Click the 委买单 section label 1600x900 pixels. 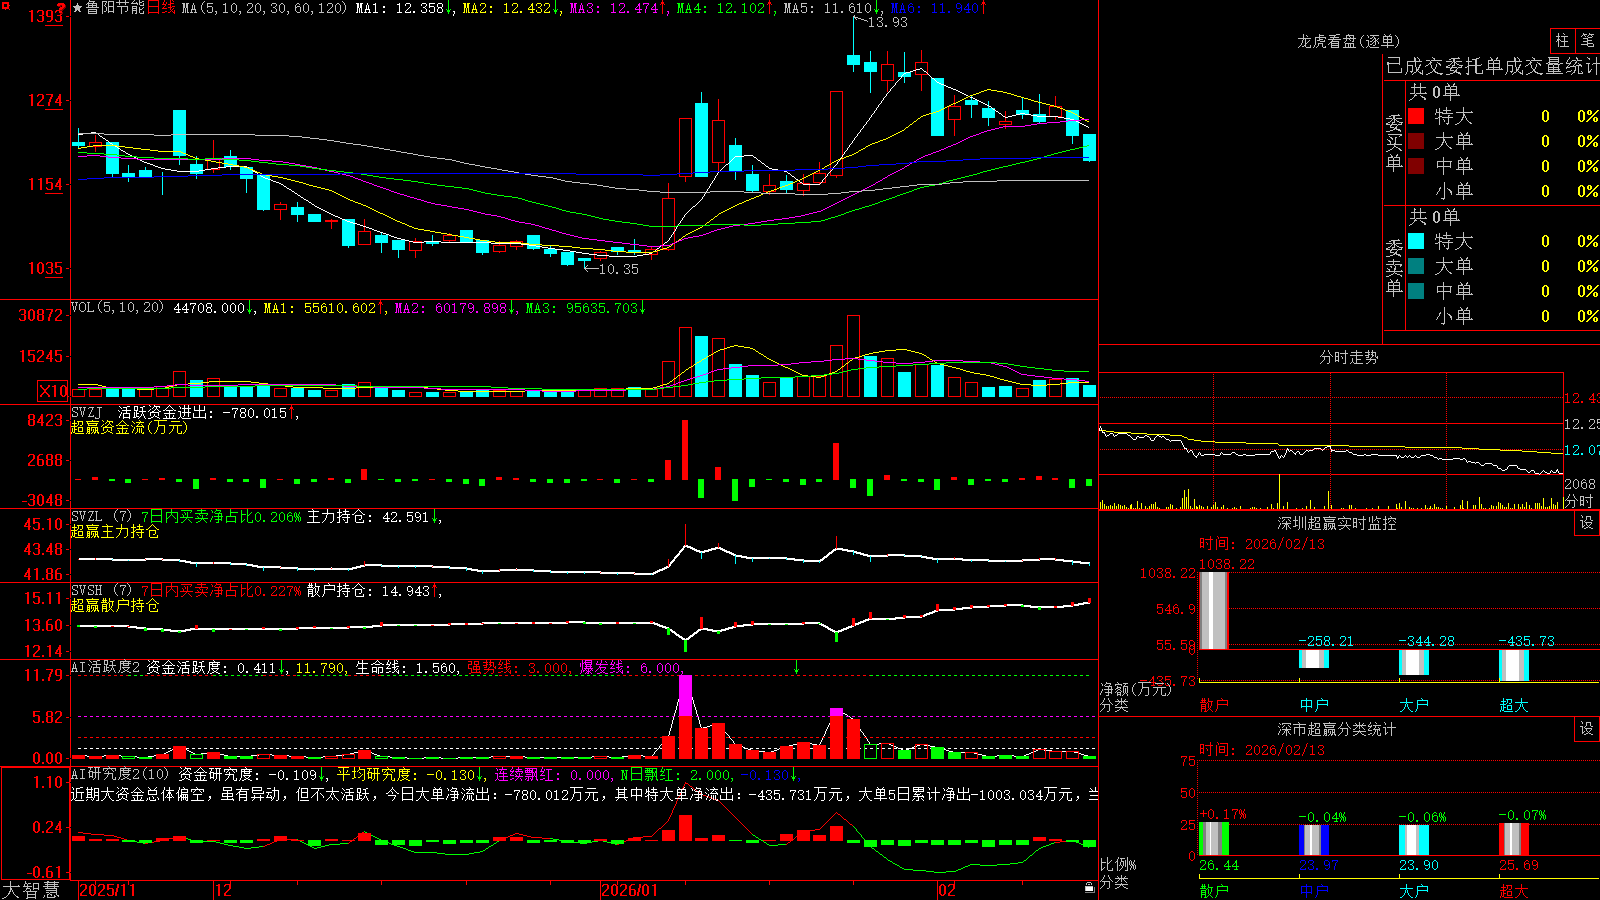tap(1394, 143)
